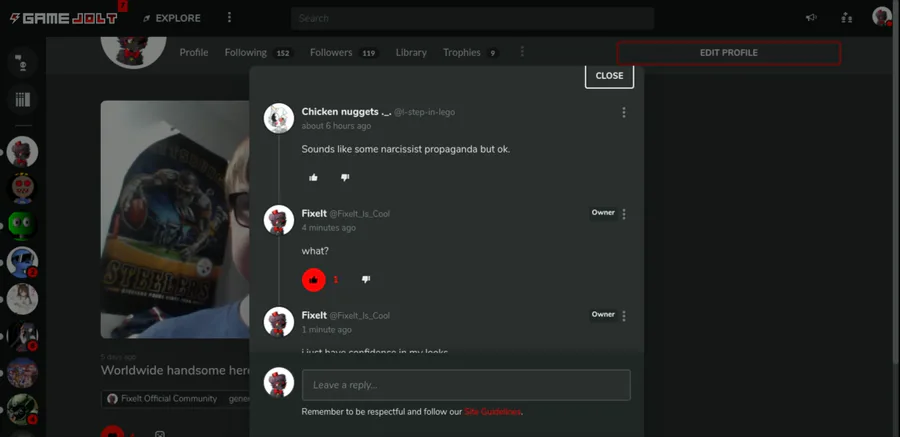Image resolution: width=900 pixels, height=437 pixels.
Task: Click the EDIT PROFILE button
Action: [x=729, y=53]
